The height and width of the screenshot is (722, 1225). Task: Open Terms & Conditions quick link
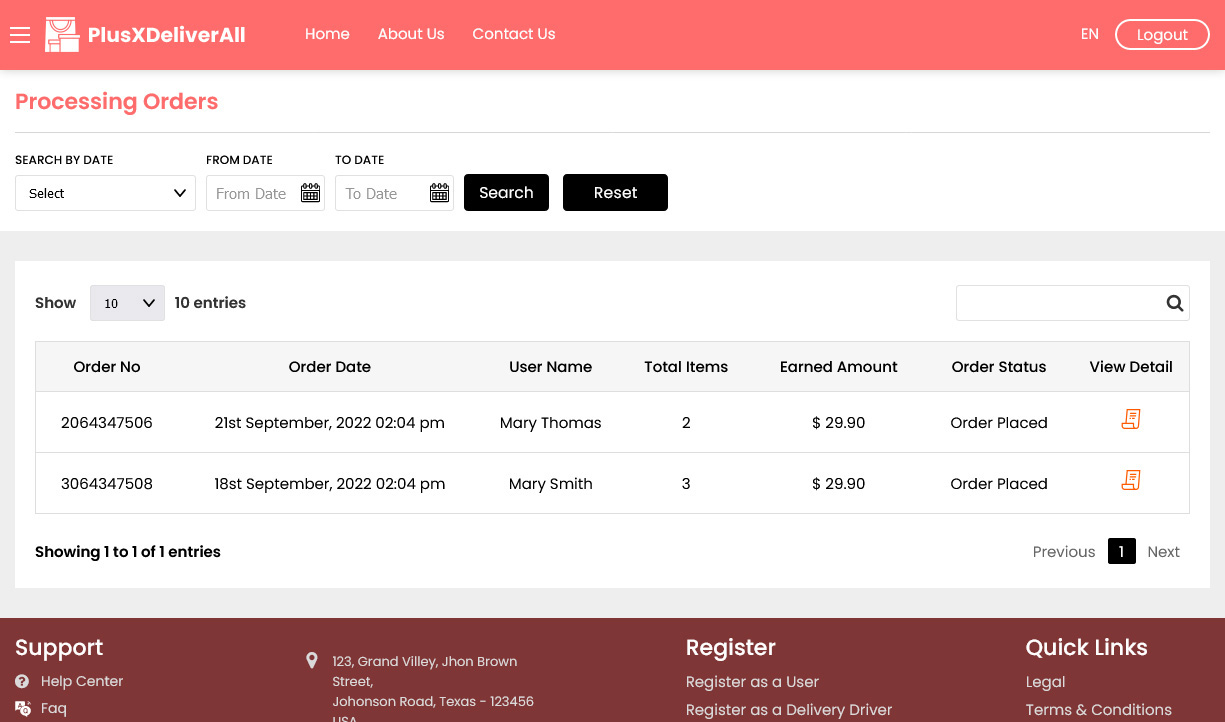1099,710
